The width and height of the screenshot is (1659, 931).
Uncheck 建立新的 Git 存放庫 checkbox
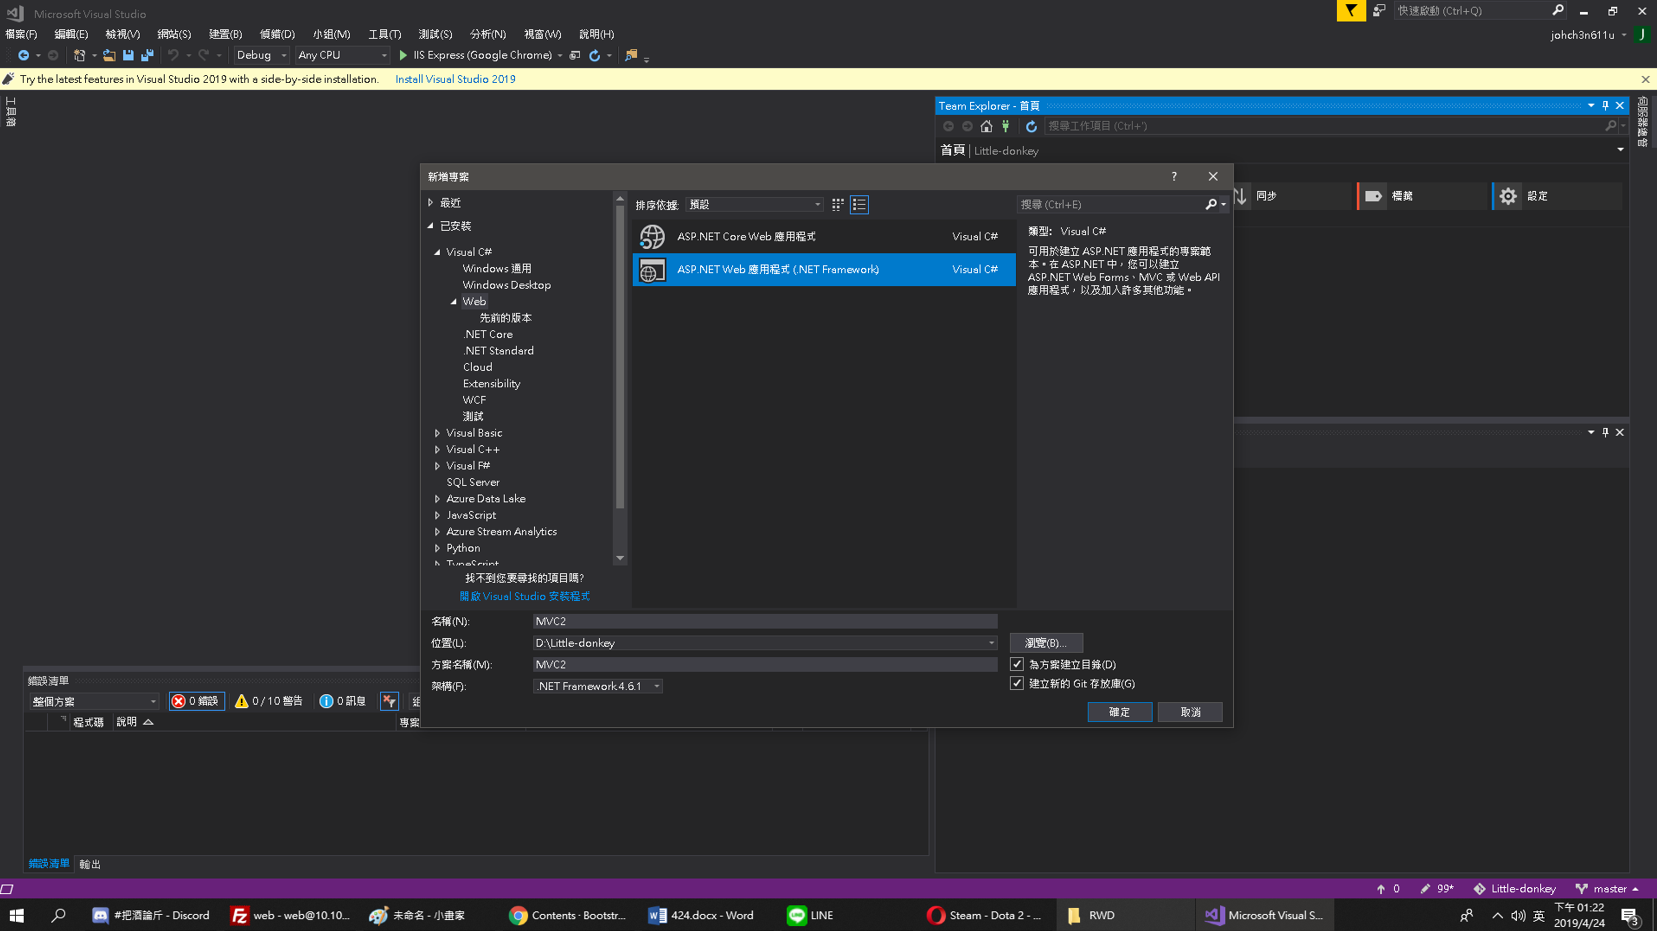click(x=1017, y=683)
